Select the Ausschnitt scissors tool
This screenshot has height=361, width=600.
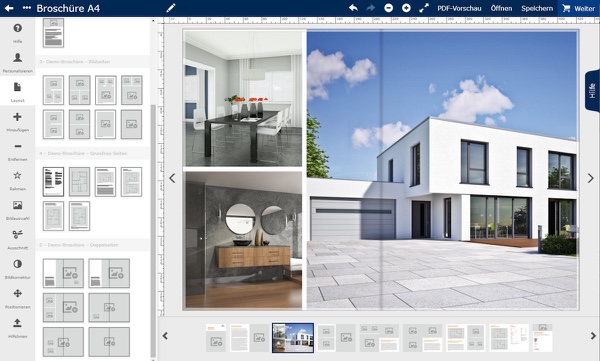point(18,234)
